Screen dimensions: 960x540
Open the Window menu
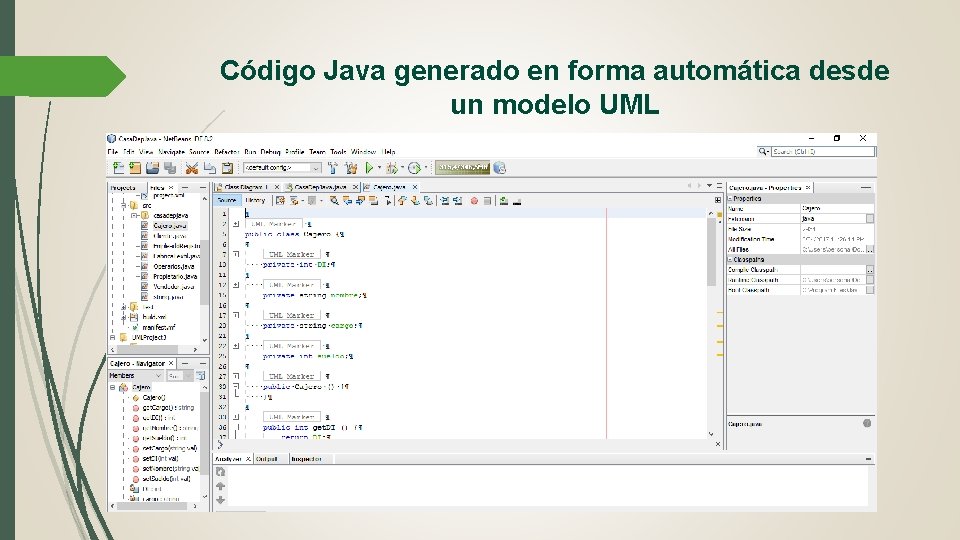click(x=363, y=152)
